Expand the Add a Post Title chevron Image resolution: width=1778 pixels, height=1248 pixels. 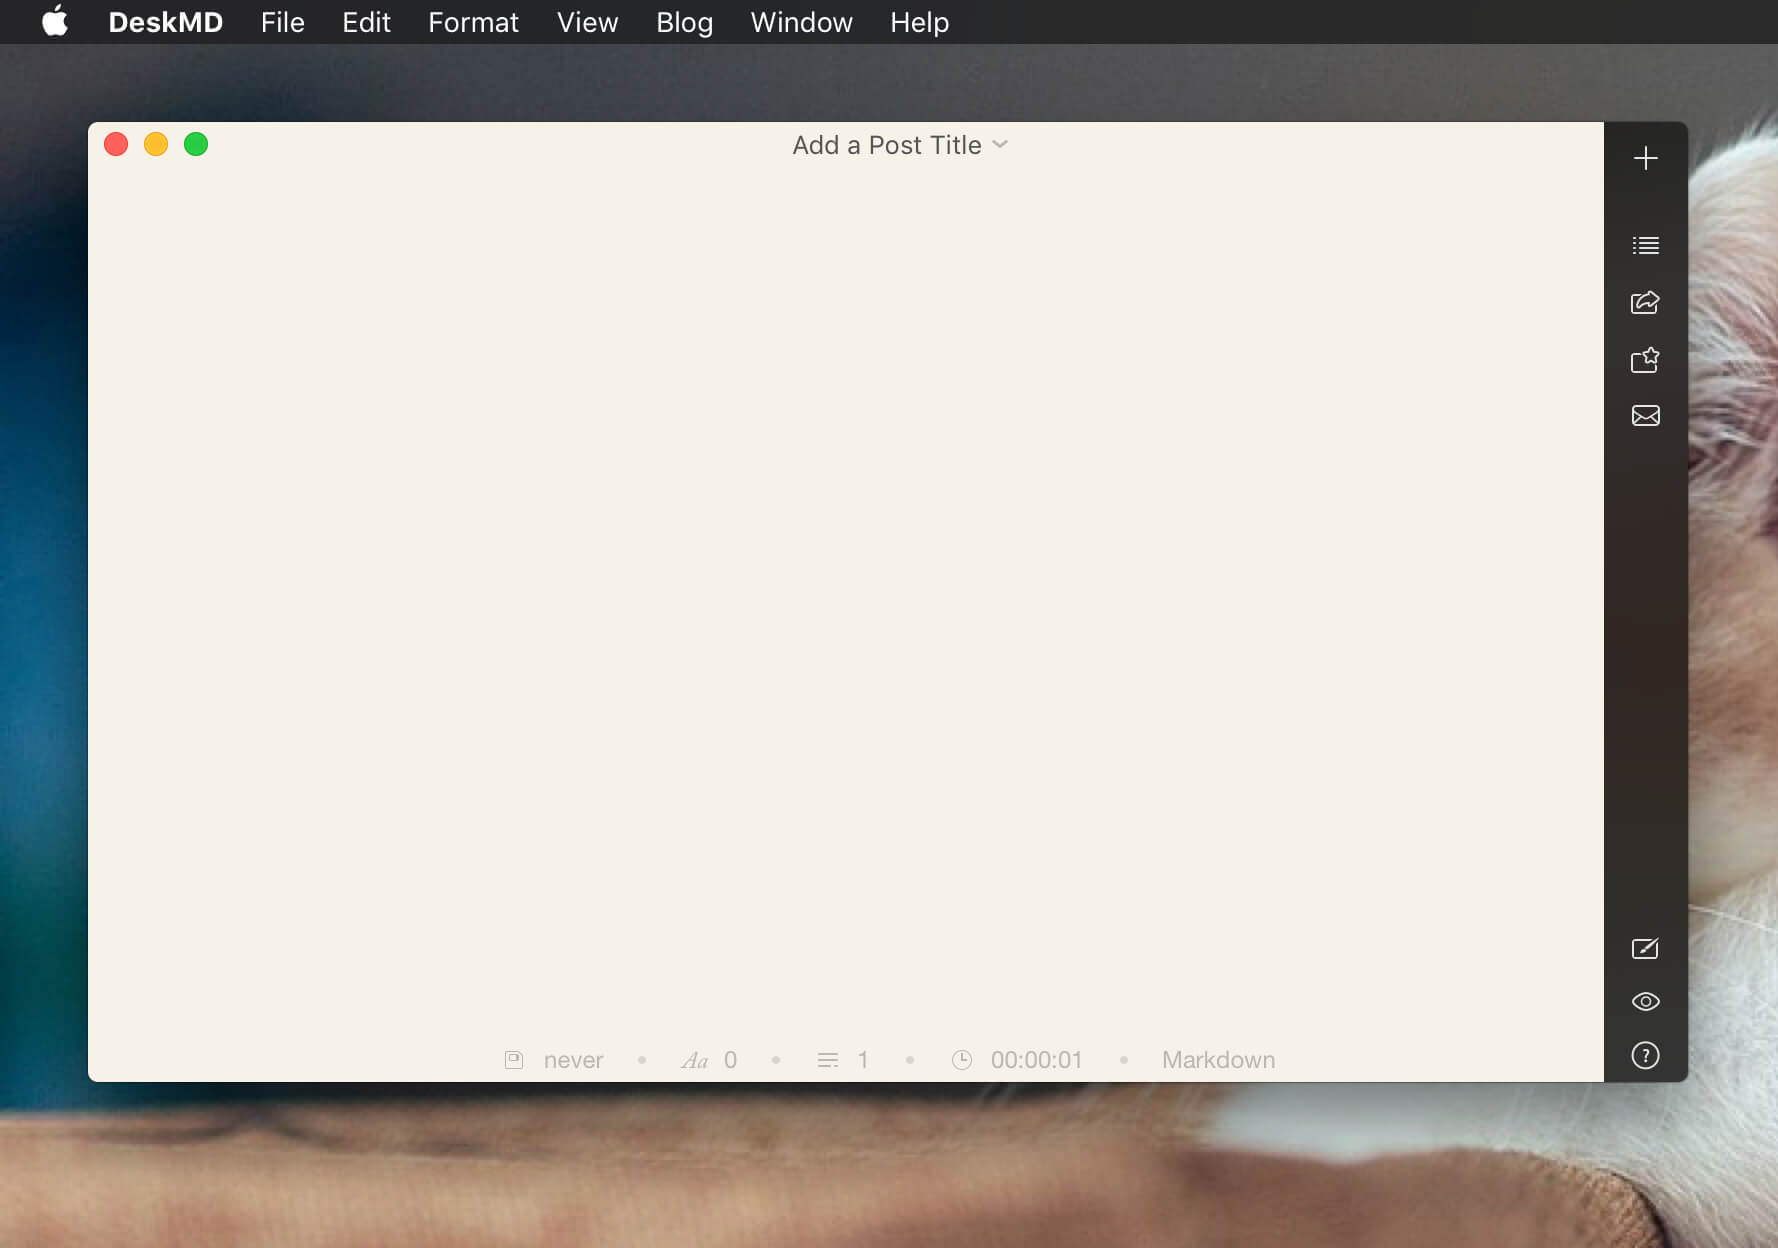1000,145
